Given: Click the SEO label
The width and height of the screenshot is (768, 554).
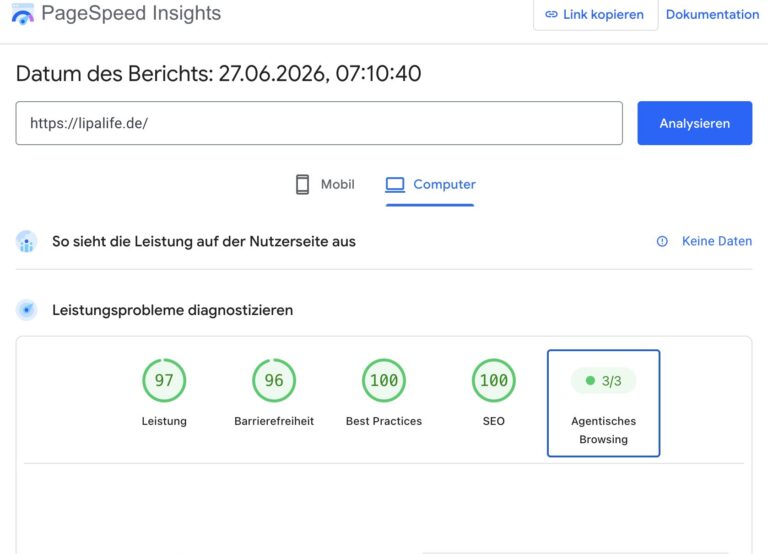Looking at the screenshot, I should pos(493,421).
